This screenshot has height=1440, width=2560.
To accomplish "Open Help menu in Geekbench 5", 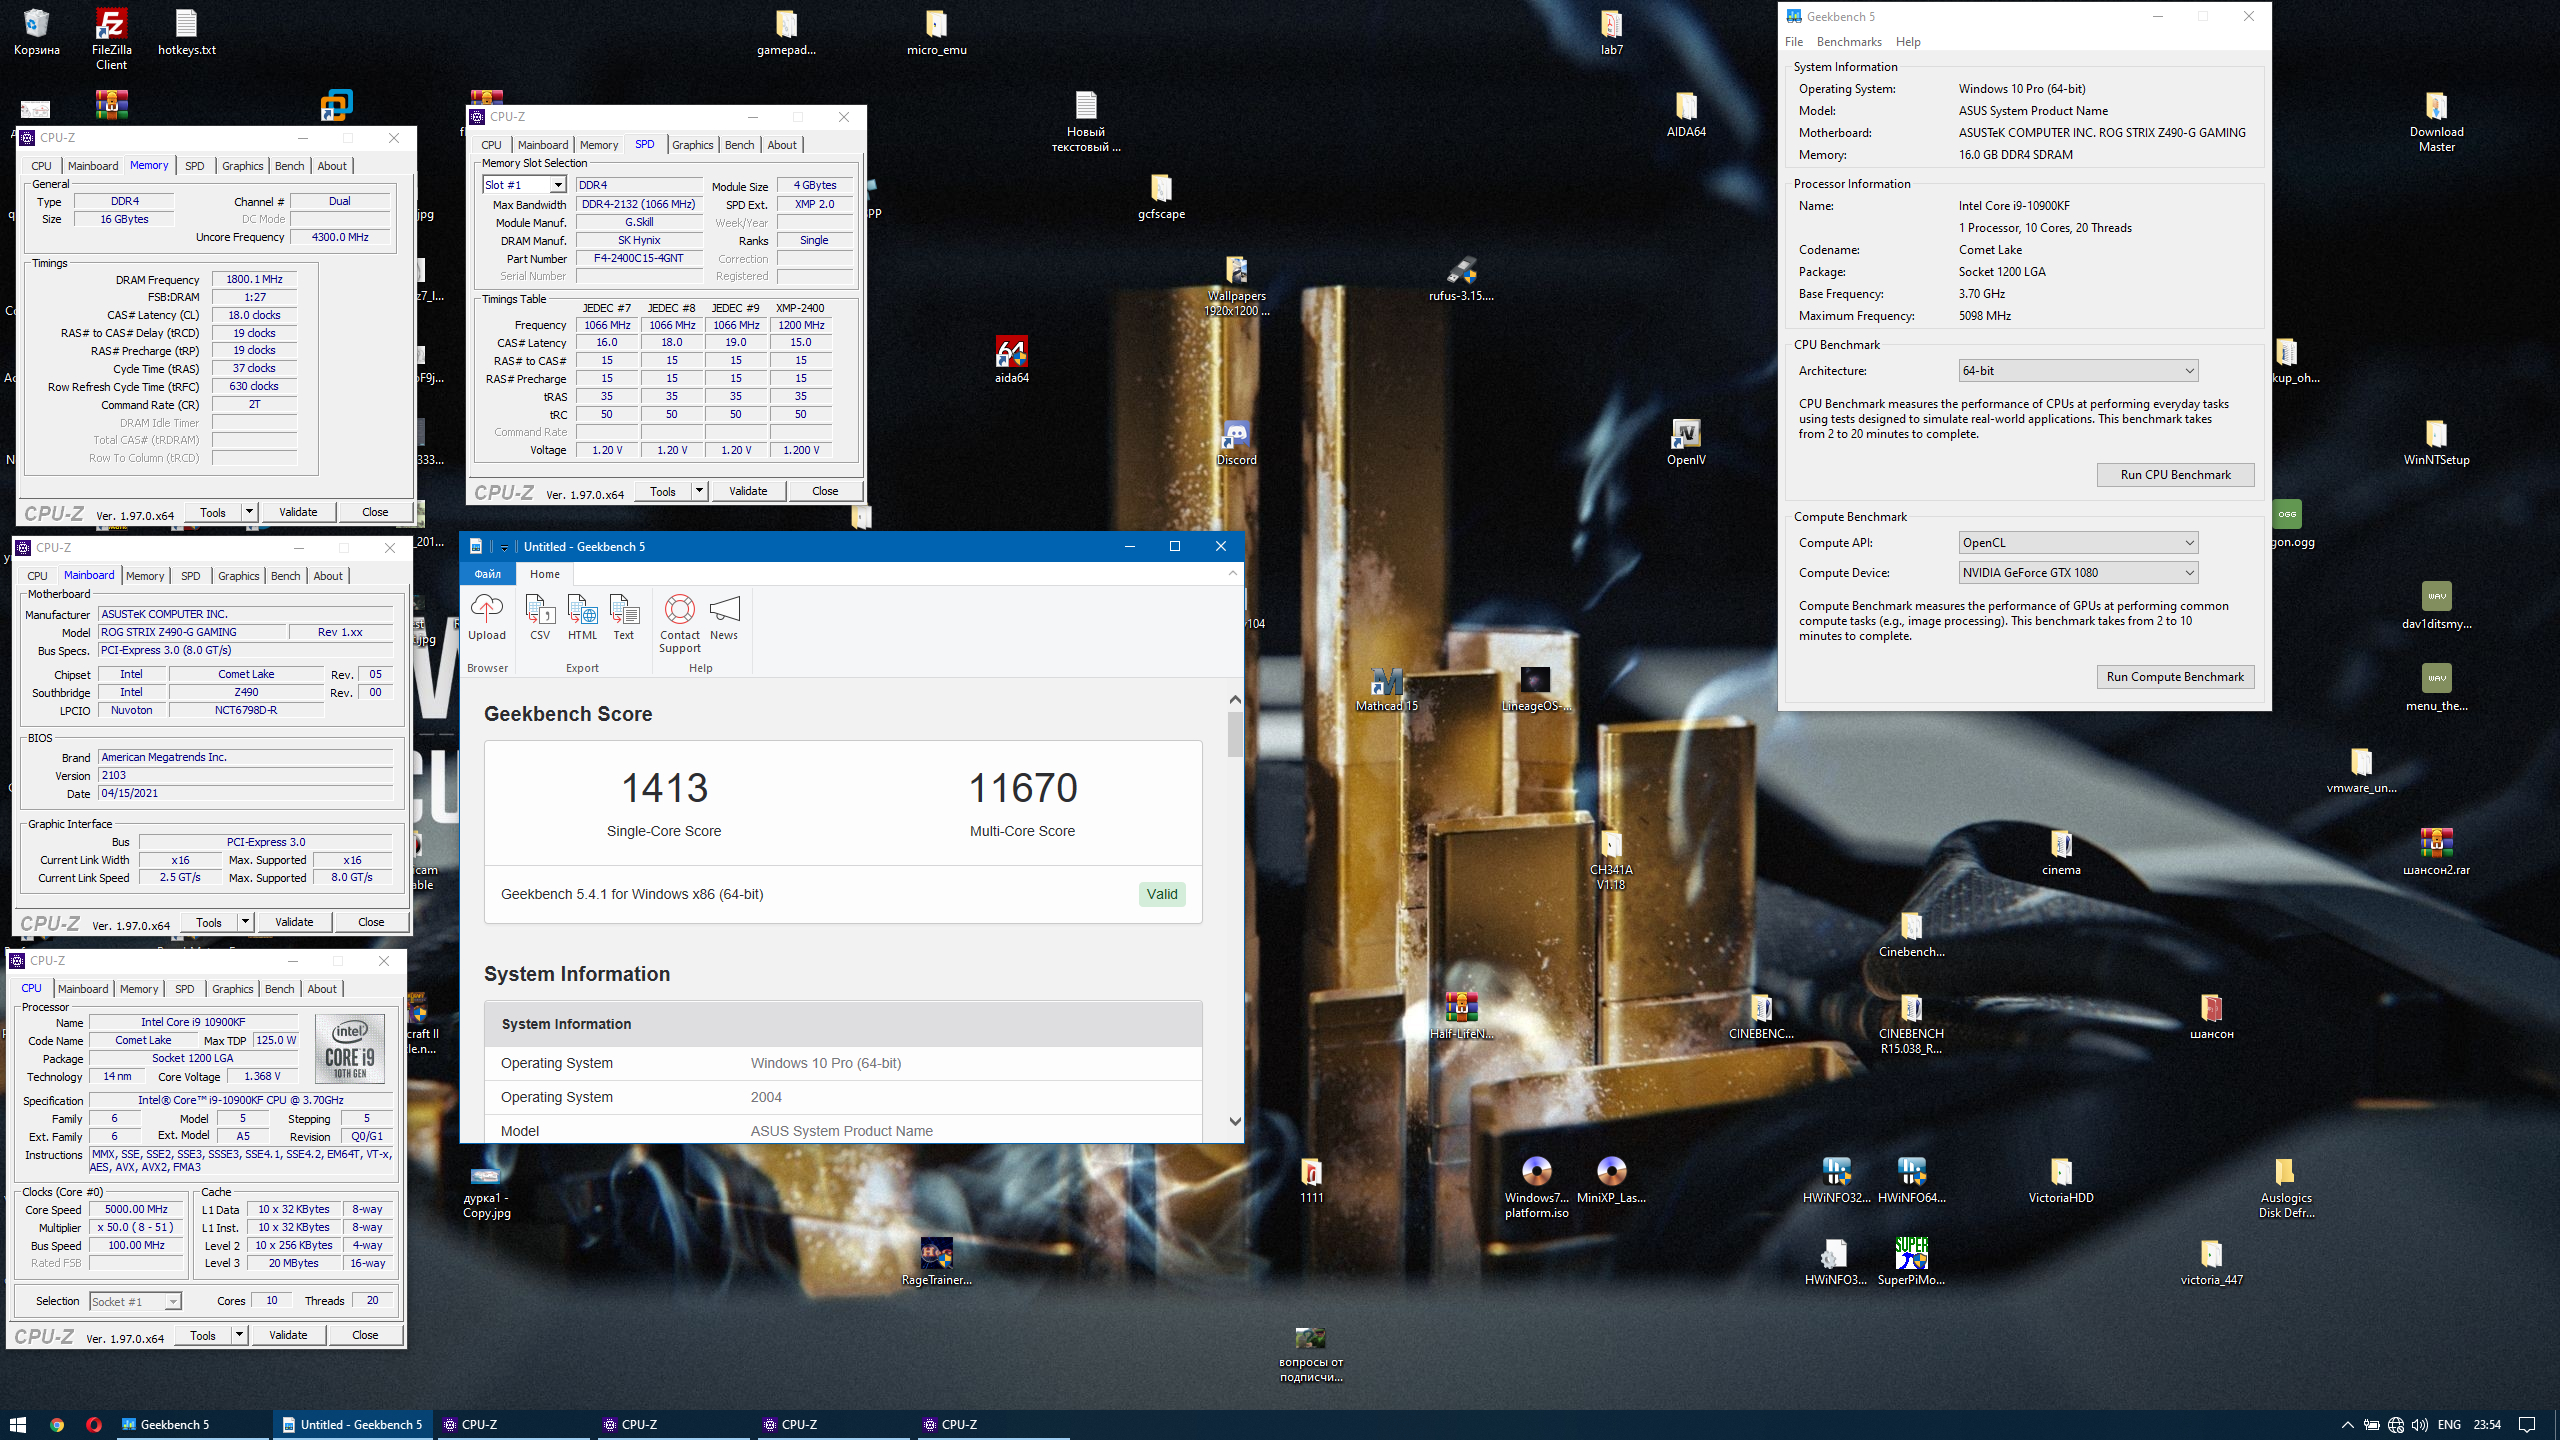I will tap(1908, 42).
